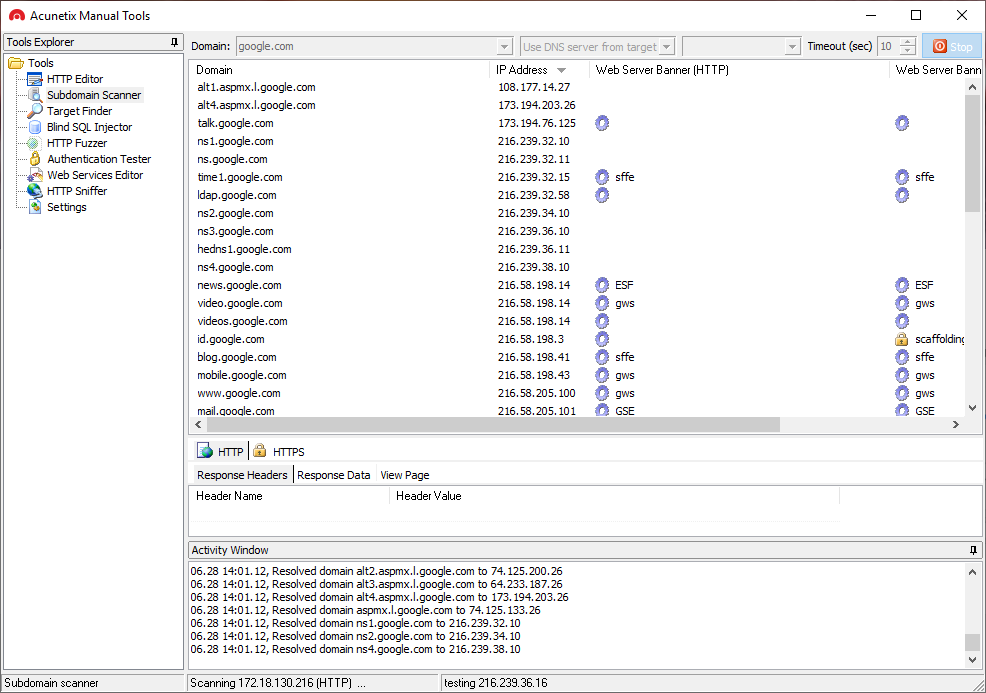Select the Response Headers tab
This screenshot has width=986, height=693.
pos(242,475)
